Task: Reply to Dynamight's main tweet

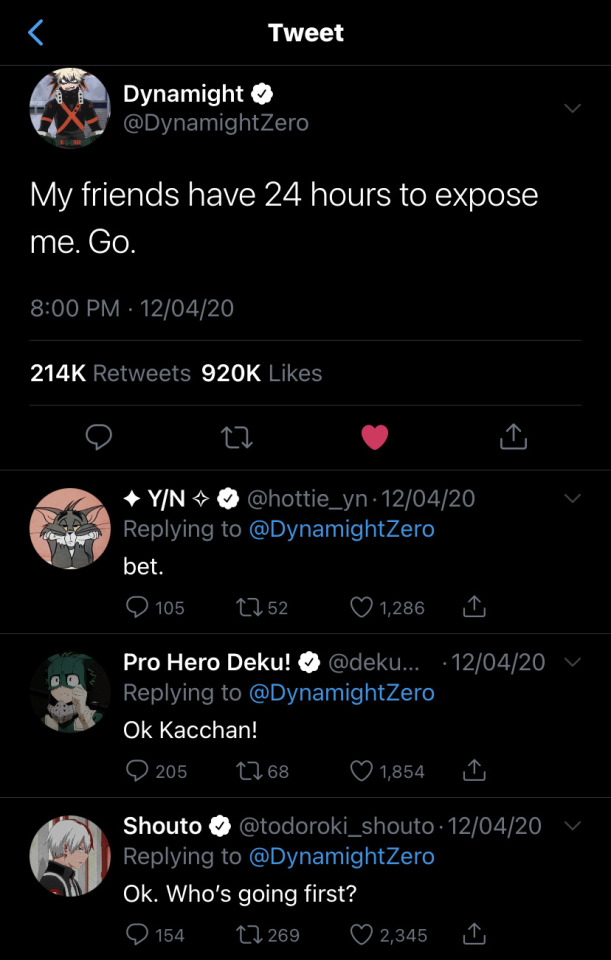Action: (x=98, y=438)
